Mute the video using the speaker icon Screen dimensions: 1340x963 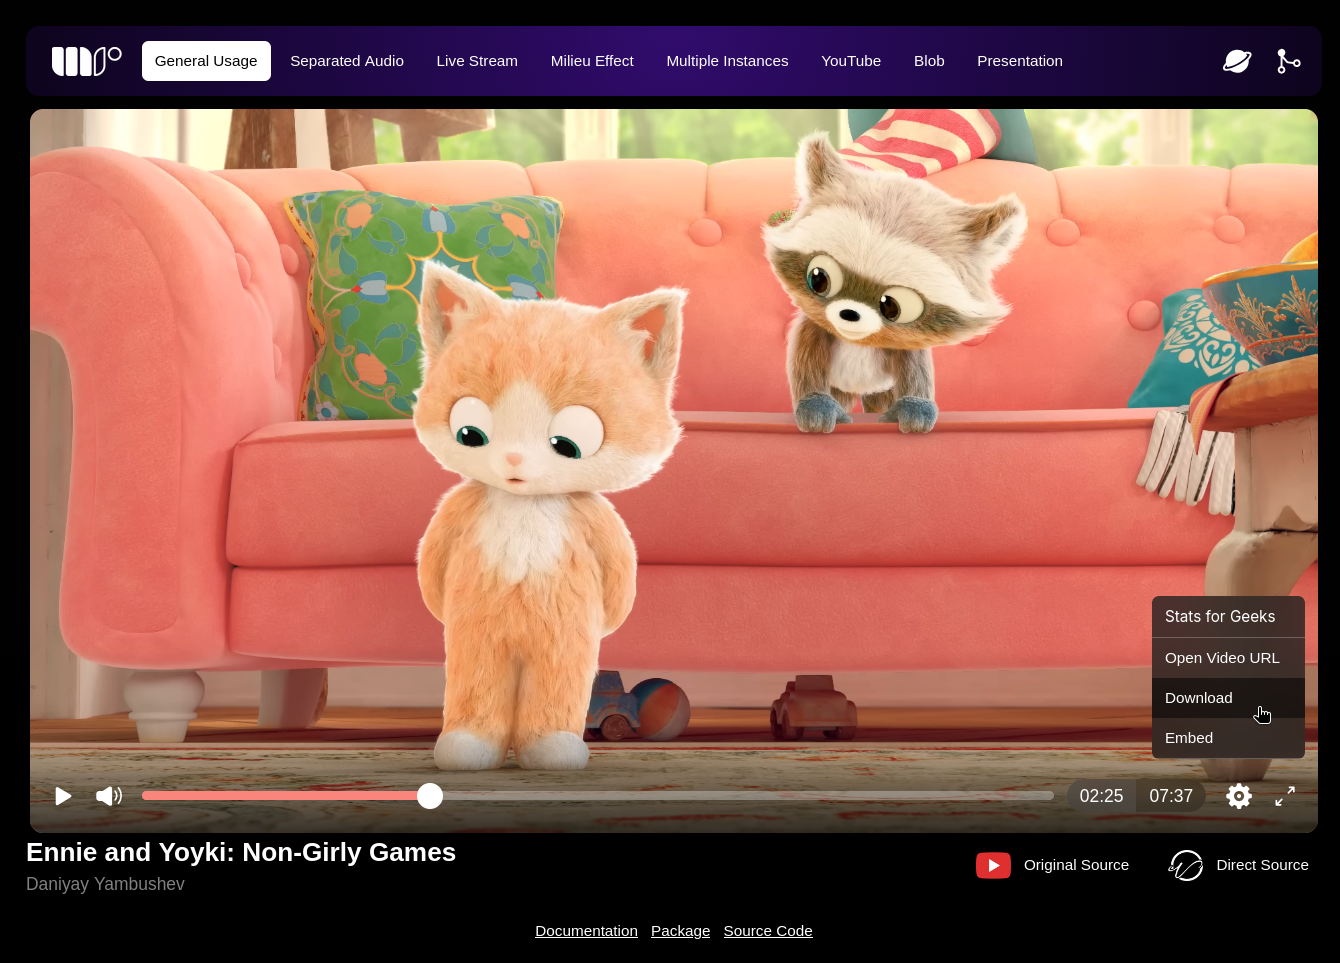click(109, 796)
